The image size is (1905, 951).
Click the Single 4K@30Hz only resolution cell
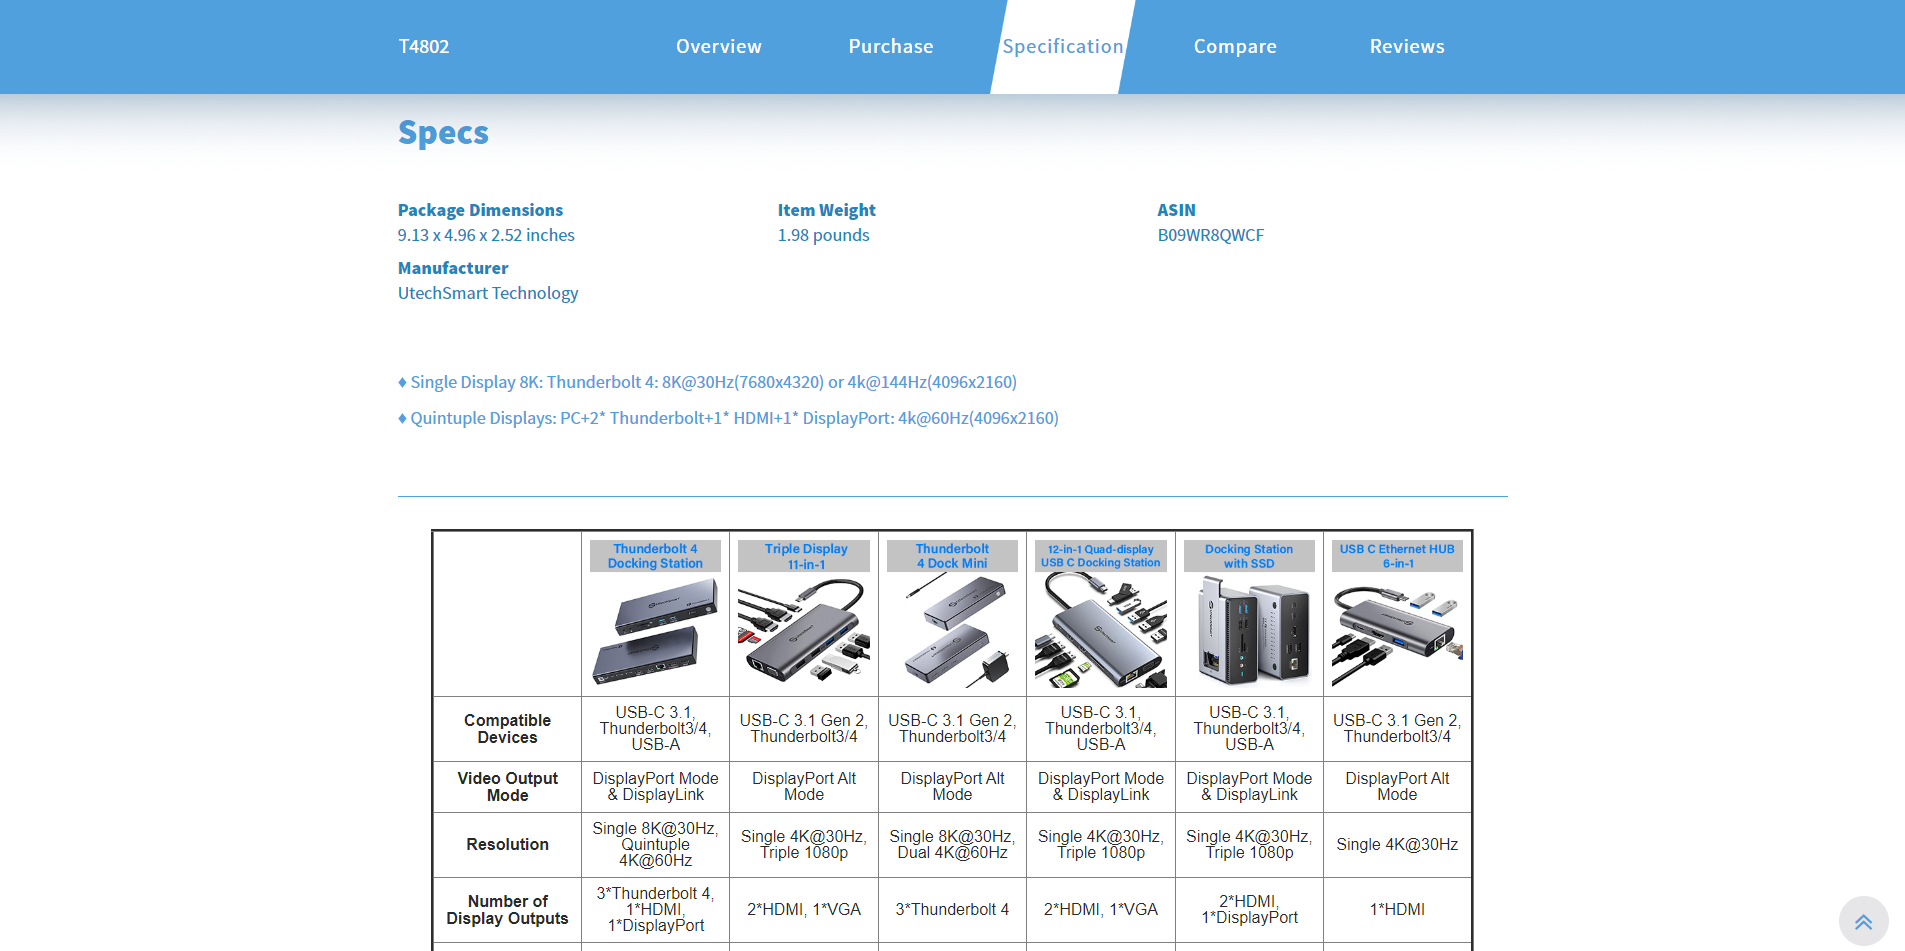(1397, 845)
